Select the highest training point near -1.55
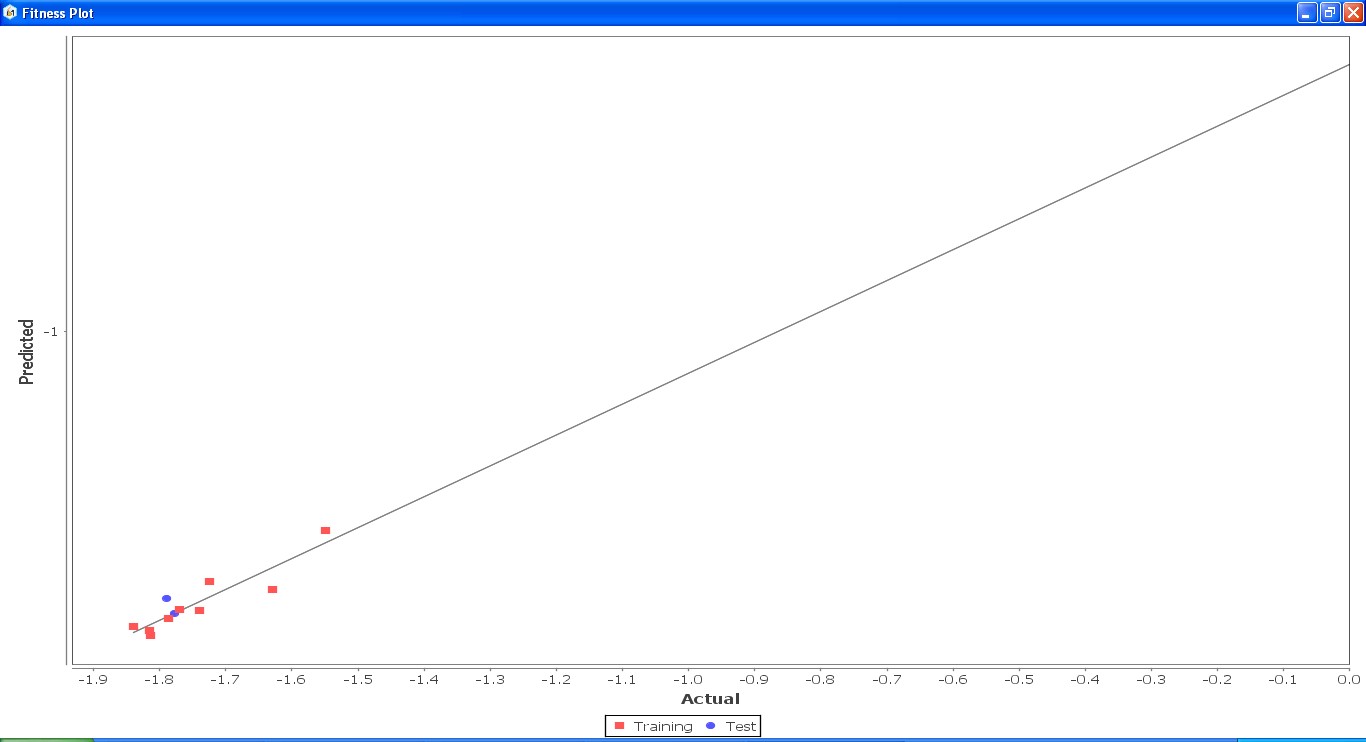This screenshot has height=742, width=1366. (x=325, y=530)
